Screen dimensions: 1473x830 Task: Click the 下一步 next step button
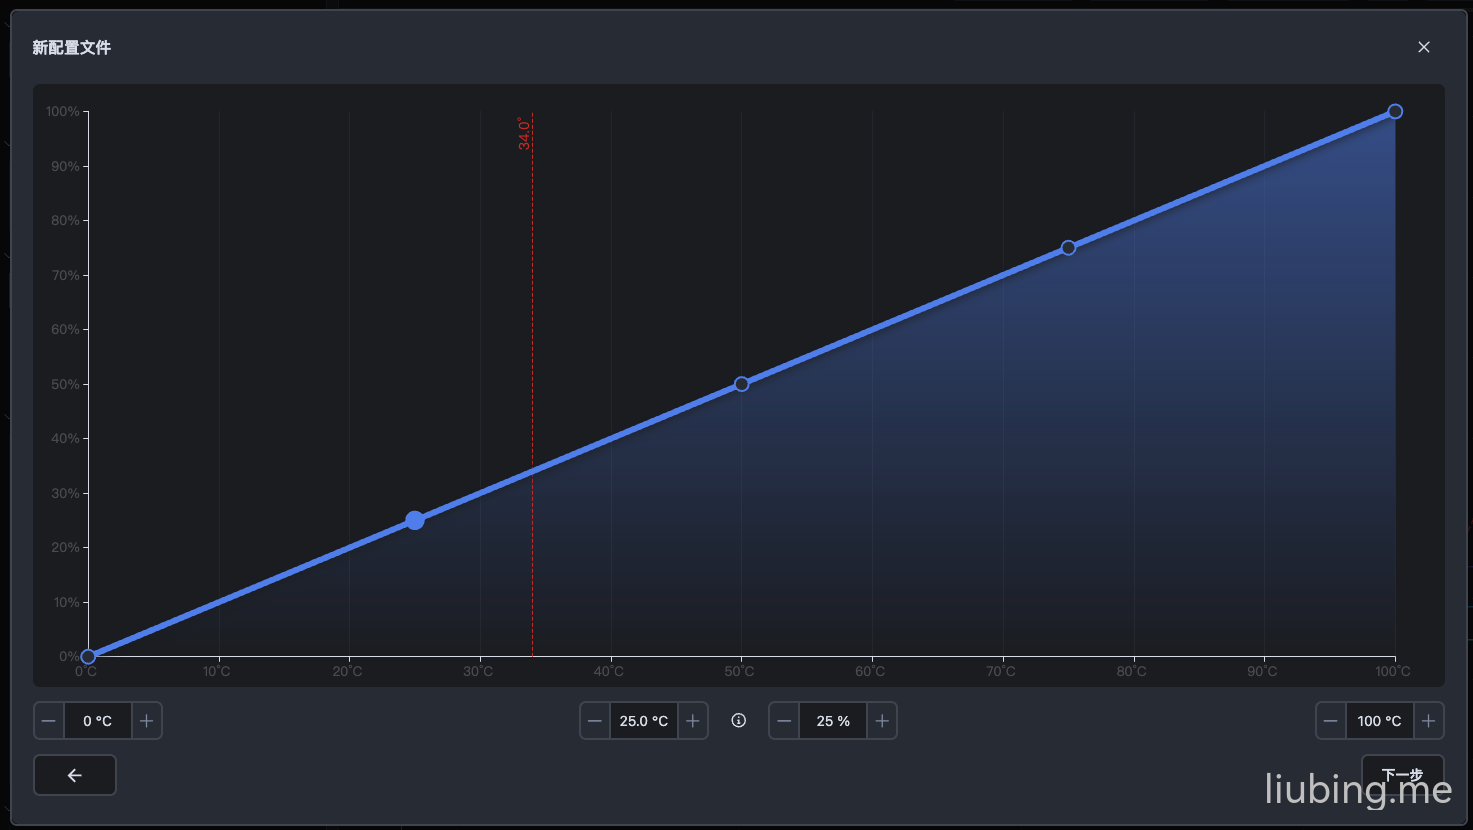pos(1402,775)
